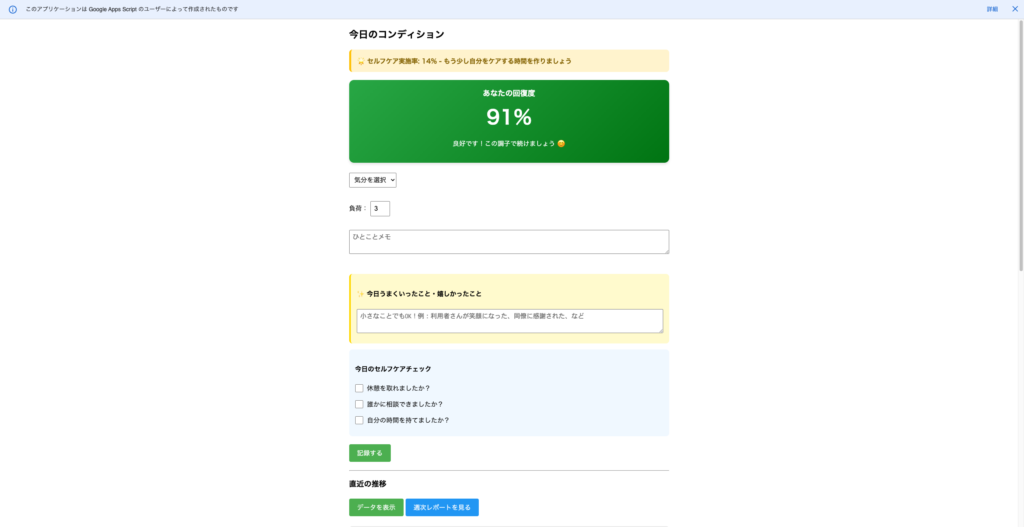Open the 気分を選択 dropdown
Viewport: 1024px width, 527px height.
tap(373, 180)
